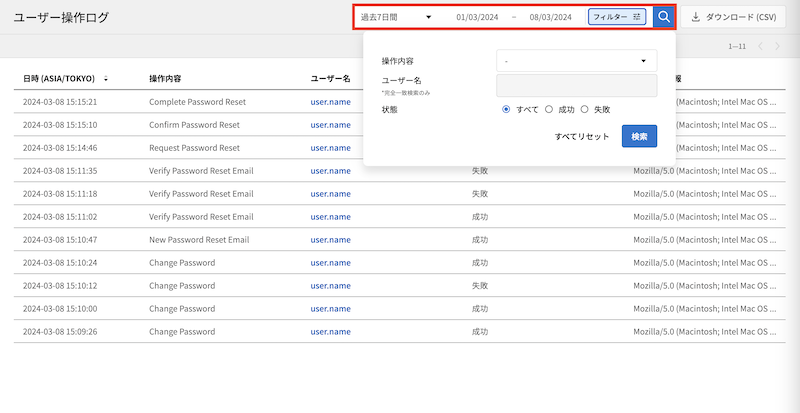
Task: Click 失敗 status in the 15:11:18 row
Action: click(480, 193)
